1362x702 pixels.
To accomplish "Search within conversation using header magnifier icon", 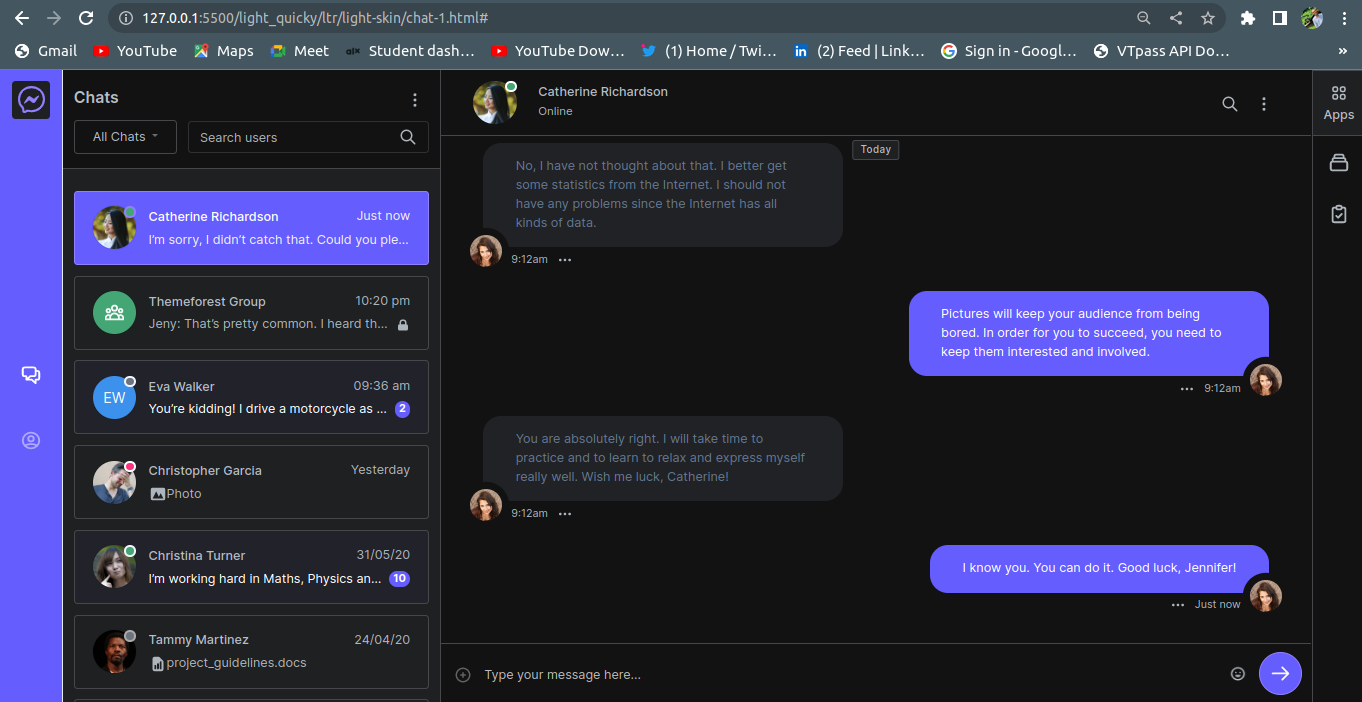I will click(x=1230, y=104).
